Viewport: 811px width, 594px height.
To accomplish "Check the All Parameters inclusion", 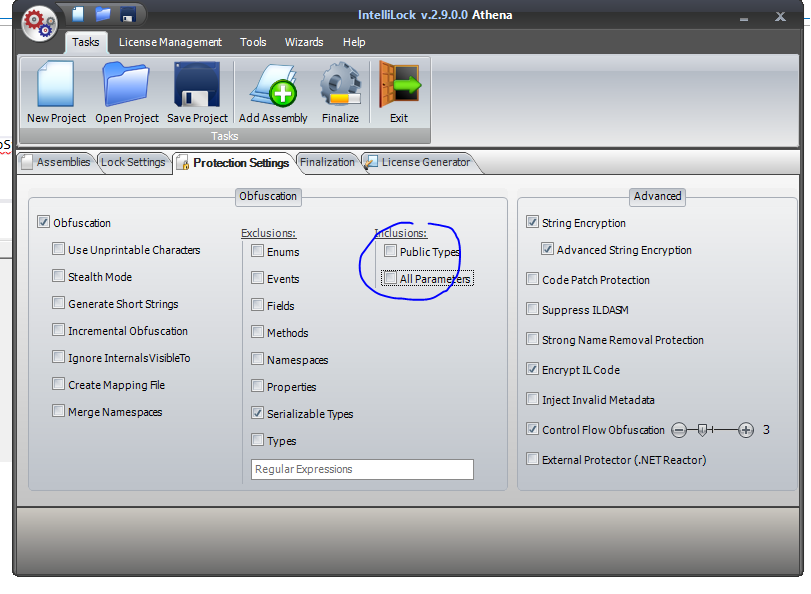I will coord(390,278).
